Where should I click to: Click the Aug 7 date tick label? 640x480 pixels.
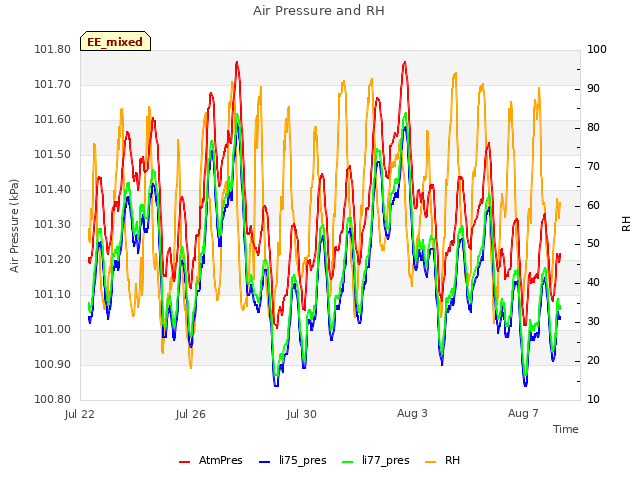click(523, 413)
